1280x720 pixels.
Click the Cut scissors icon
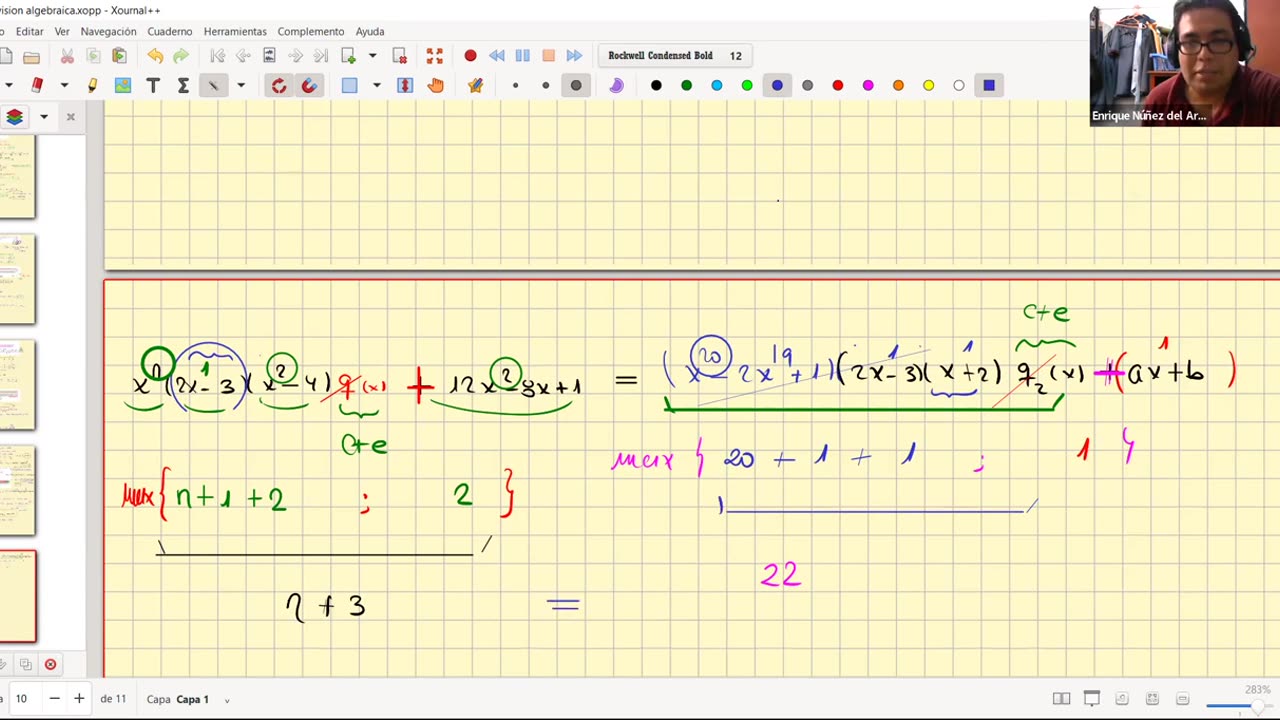(x=67, y=56)
